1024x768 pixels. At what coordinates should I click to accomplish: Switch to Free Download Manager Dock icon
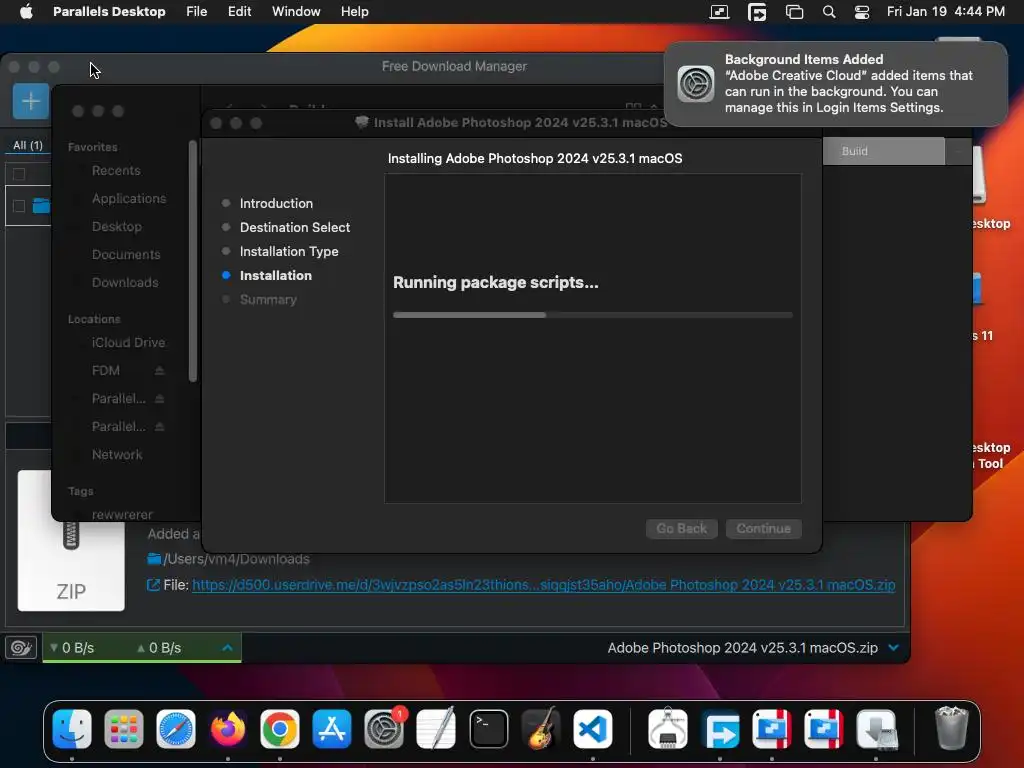pos(720,729)
